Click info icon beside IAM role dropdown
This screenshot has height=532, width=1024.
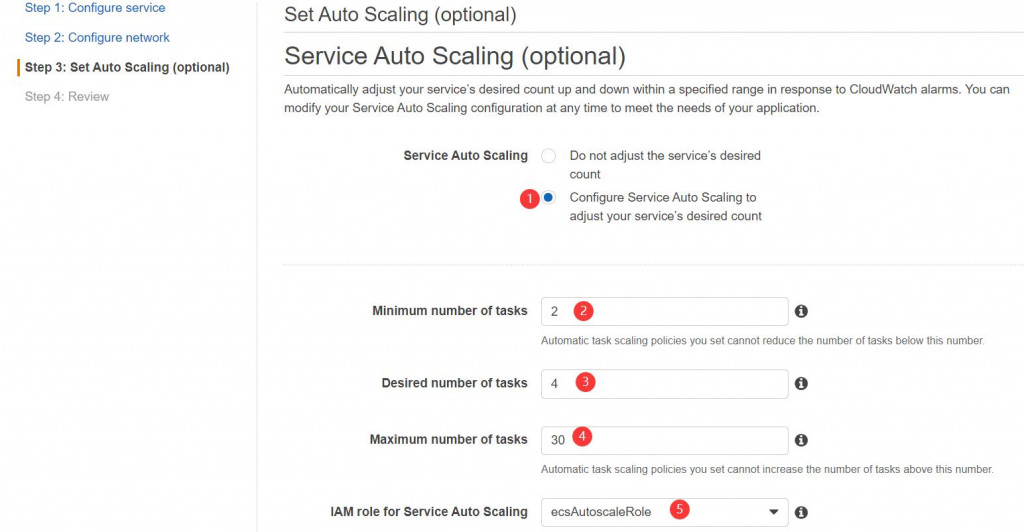(800, 512)
